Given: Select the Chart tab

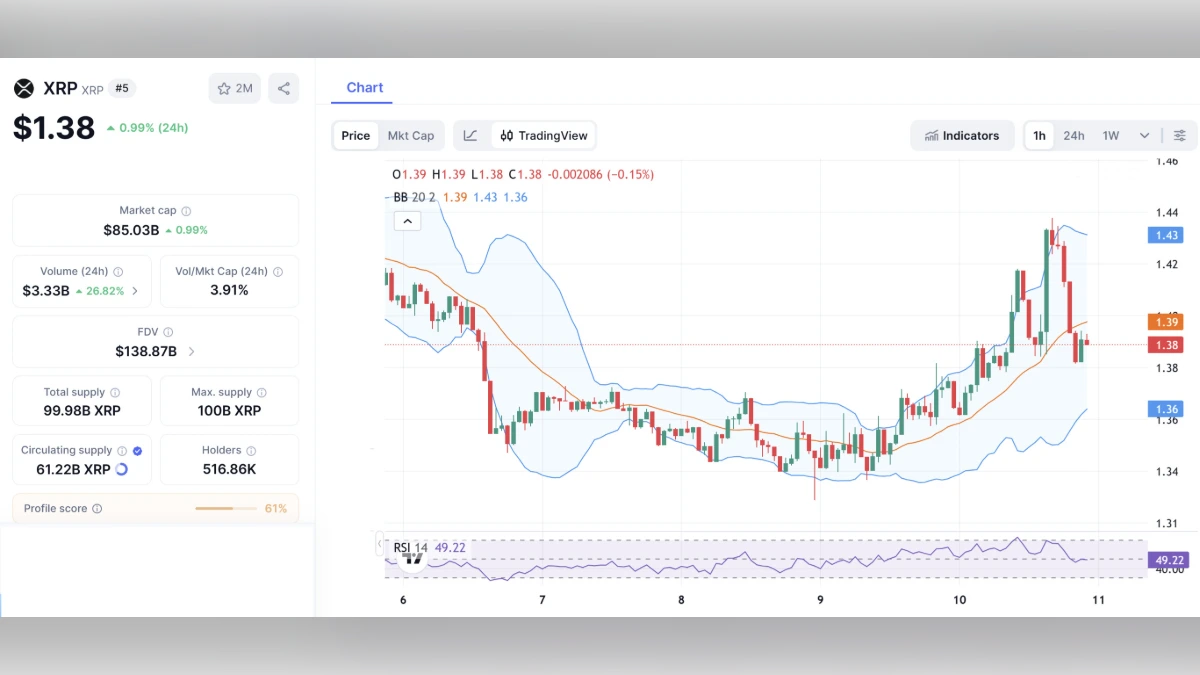Looking at the screenshot, I should [x=362, y=88].
